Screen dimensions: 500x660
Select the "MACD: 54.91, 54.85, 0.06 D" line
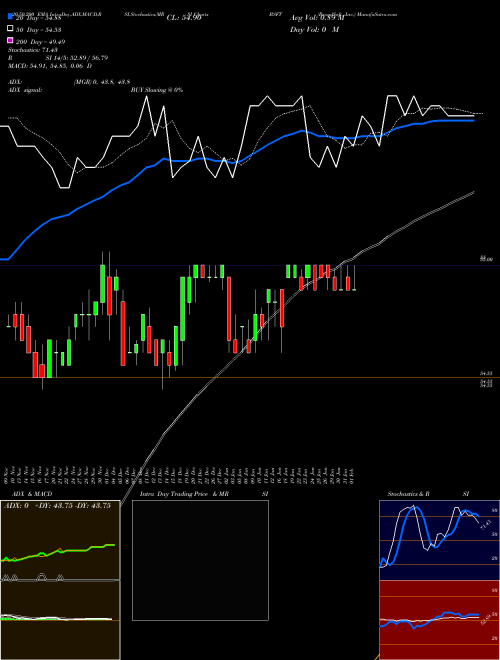pyautogui.click(x=50, y=66)
